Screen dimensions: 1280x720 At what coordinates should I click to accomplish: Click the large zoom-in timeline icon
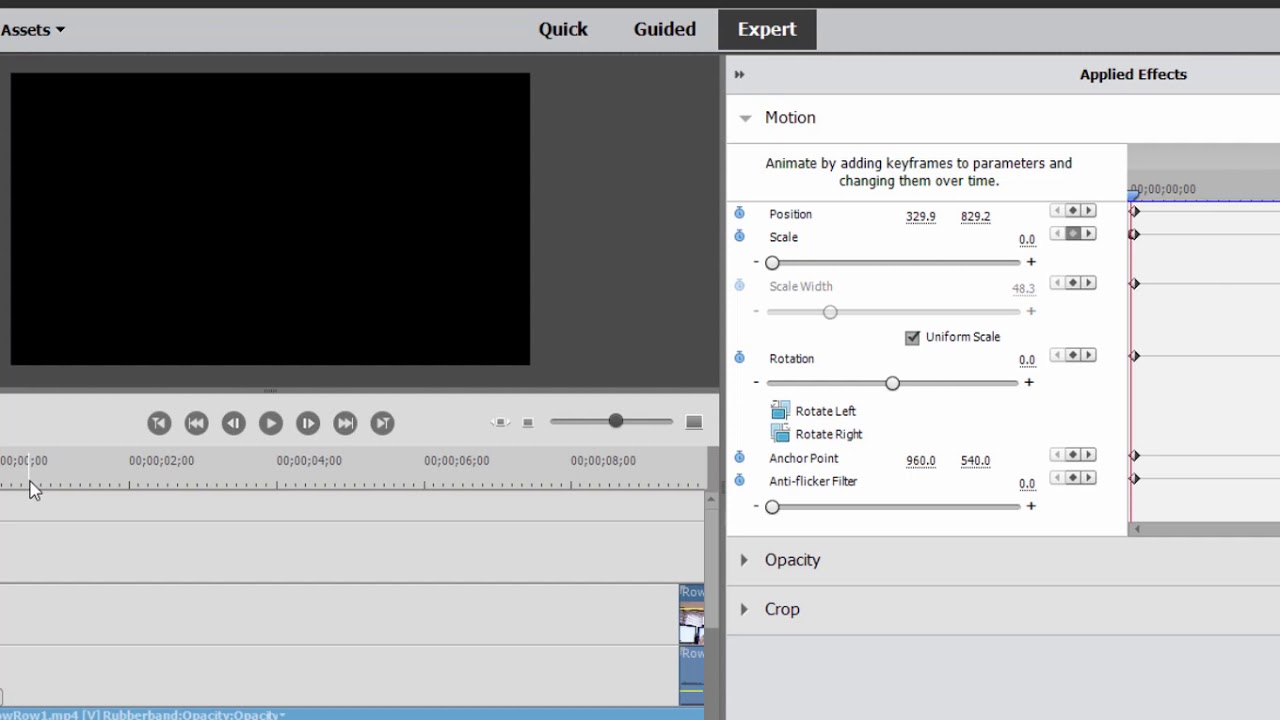pyautogui.click(x=694, y=422)
